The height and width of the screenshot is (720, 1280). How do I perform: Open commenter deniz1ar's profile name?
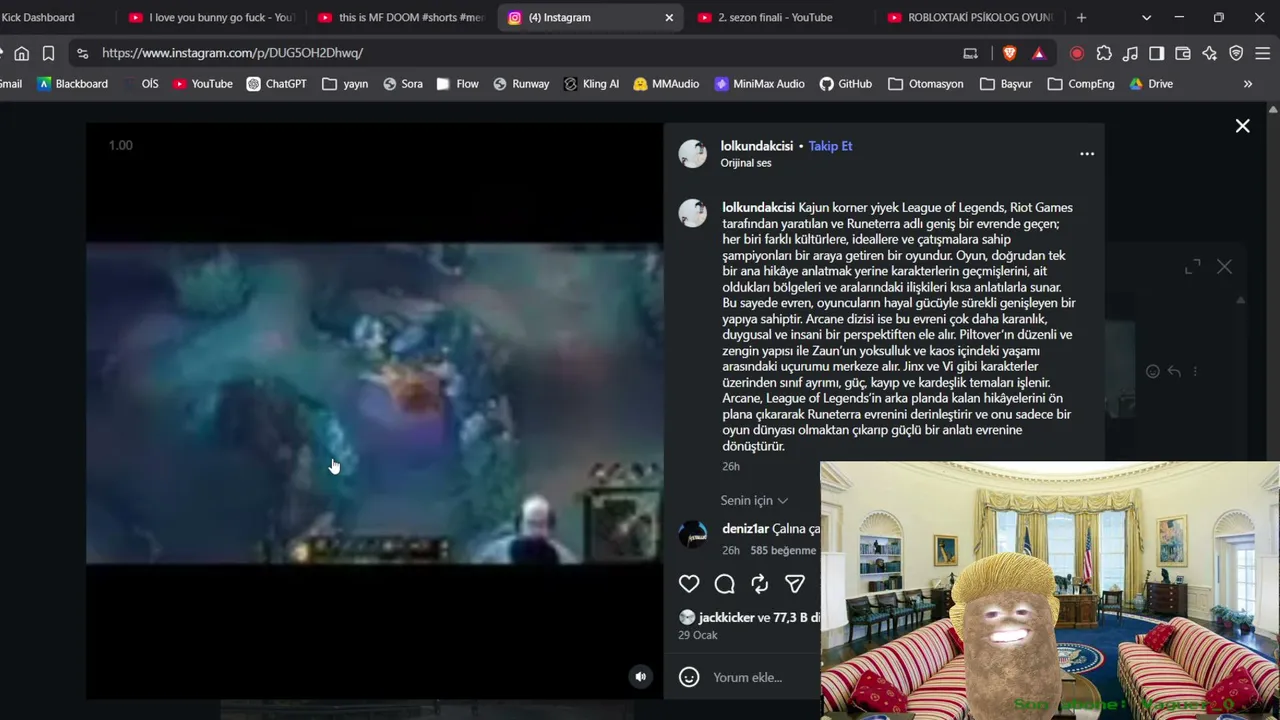(745, 529)
